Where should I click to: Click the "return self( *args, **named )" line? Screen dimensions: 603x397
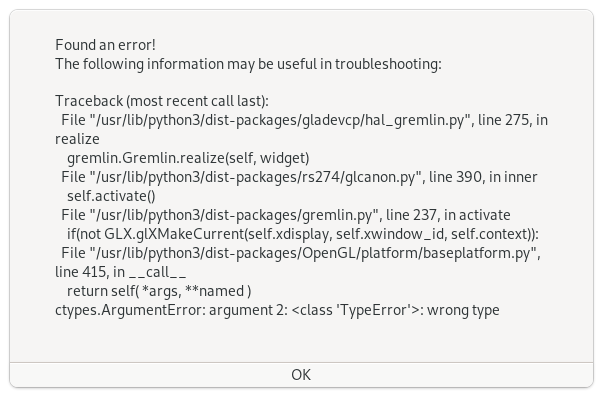click(x=159, y=291)
